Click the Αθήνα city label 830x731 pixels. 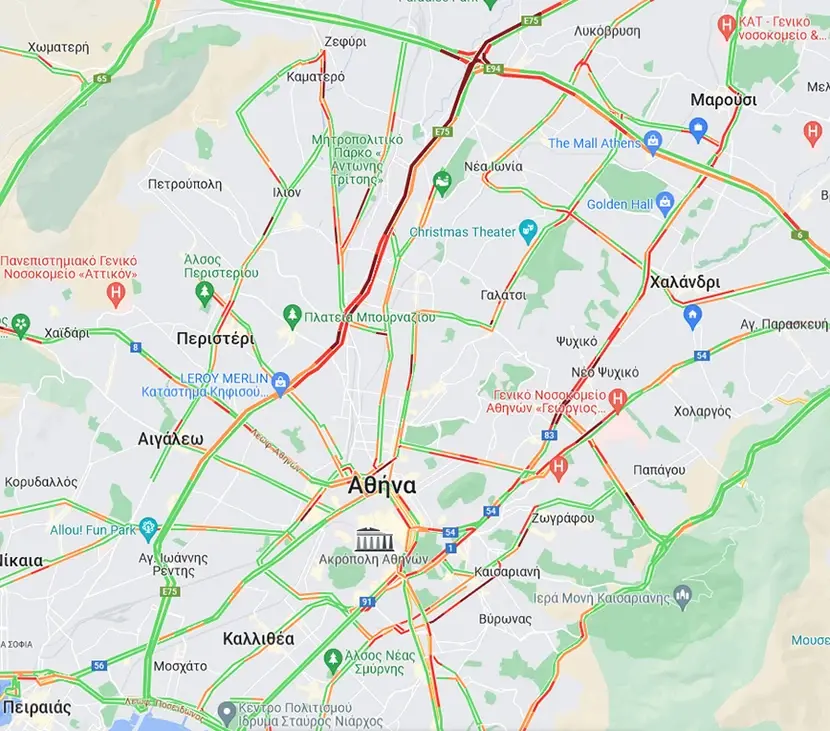pyautogui.click(x=382, y=486)
